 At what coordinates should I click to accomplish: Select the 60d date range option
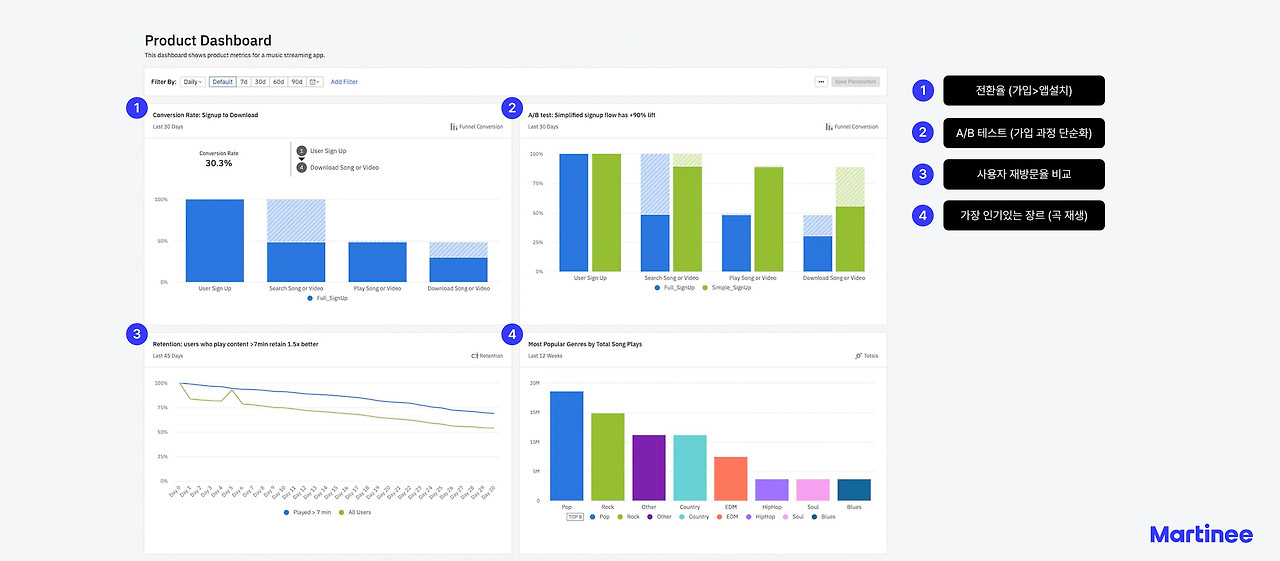278,82
